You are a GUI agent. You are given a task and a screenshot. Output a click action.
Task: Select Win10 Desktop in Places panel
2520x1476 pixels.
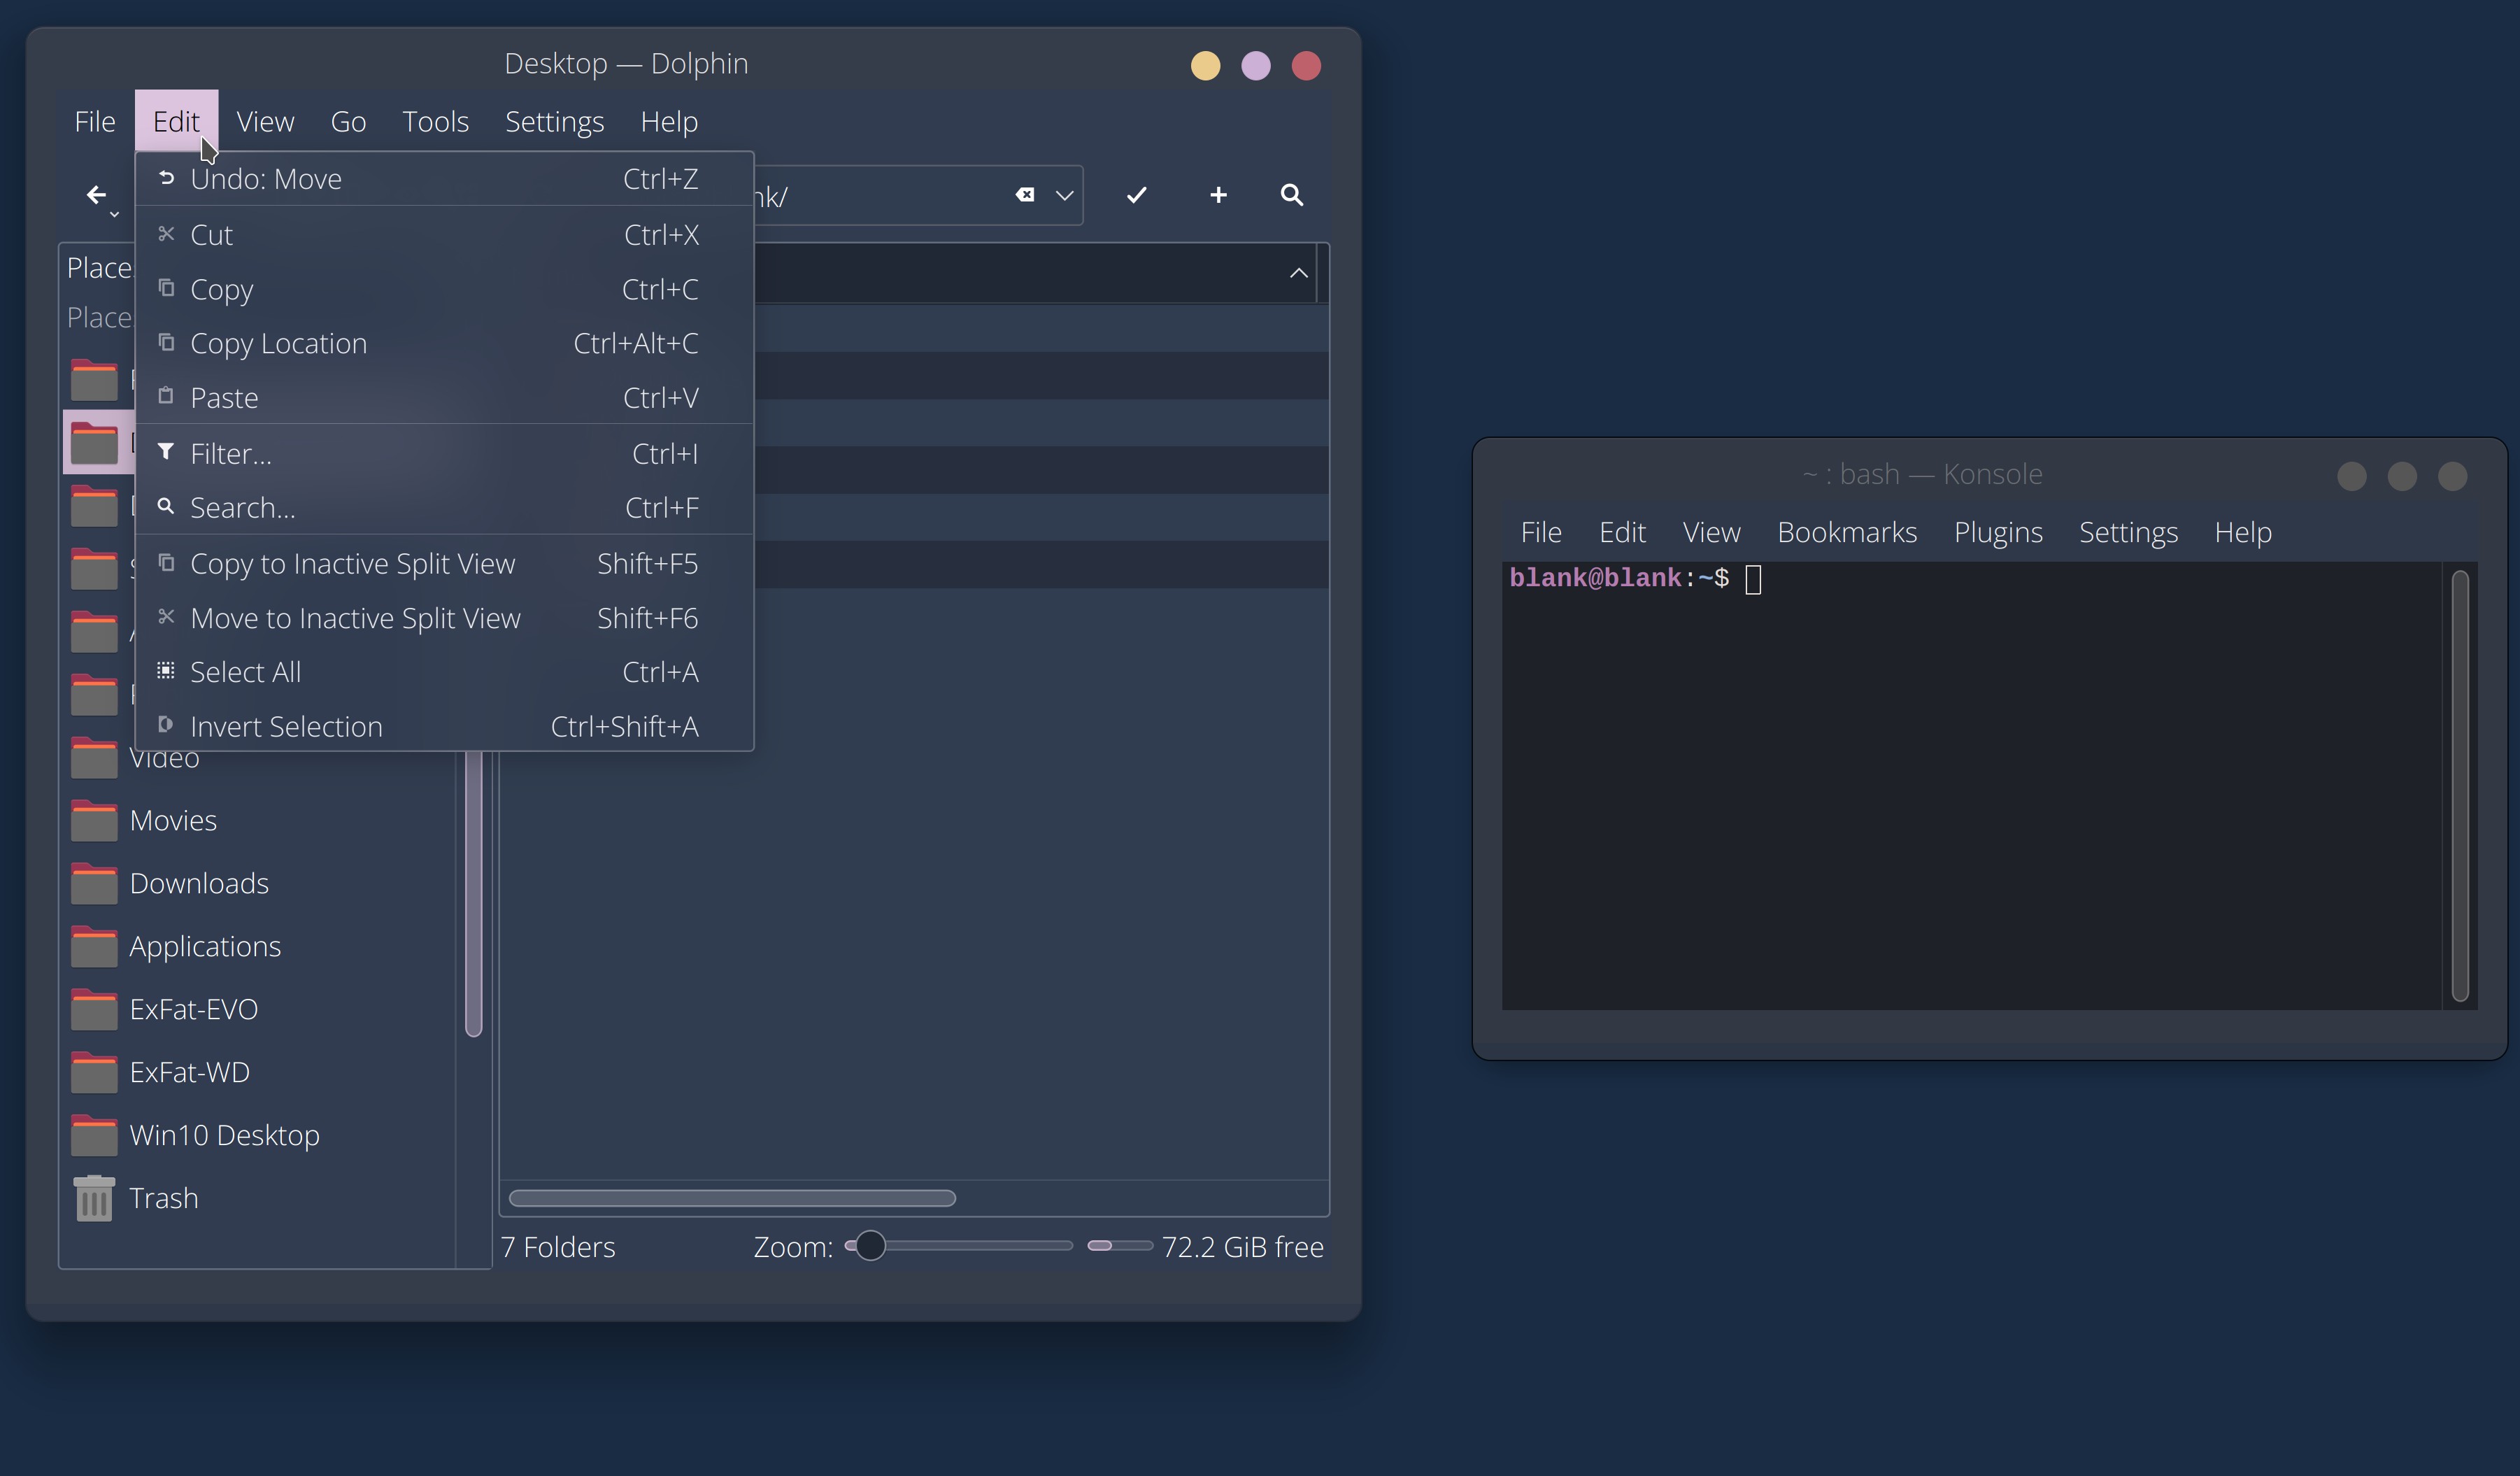pyautogui.click(x=258, y=1136)
